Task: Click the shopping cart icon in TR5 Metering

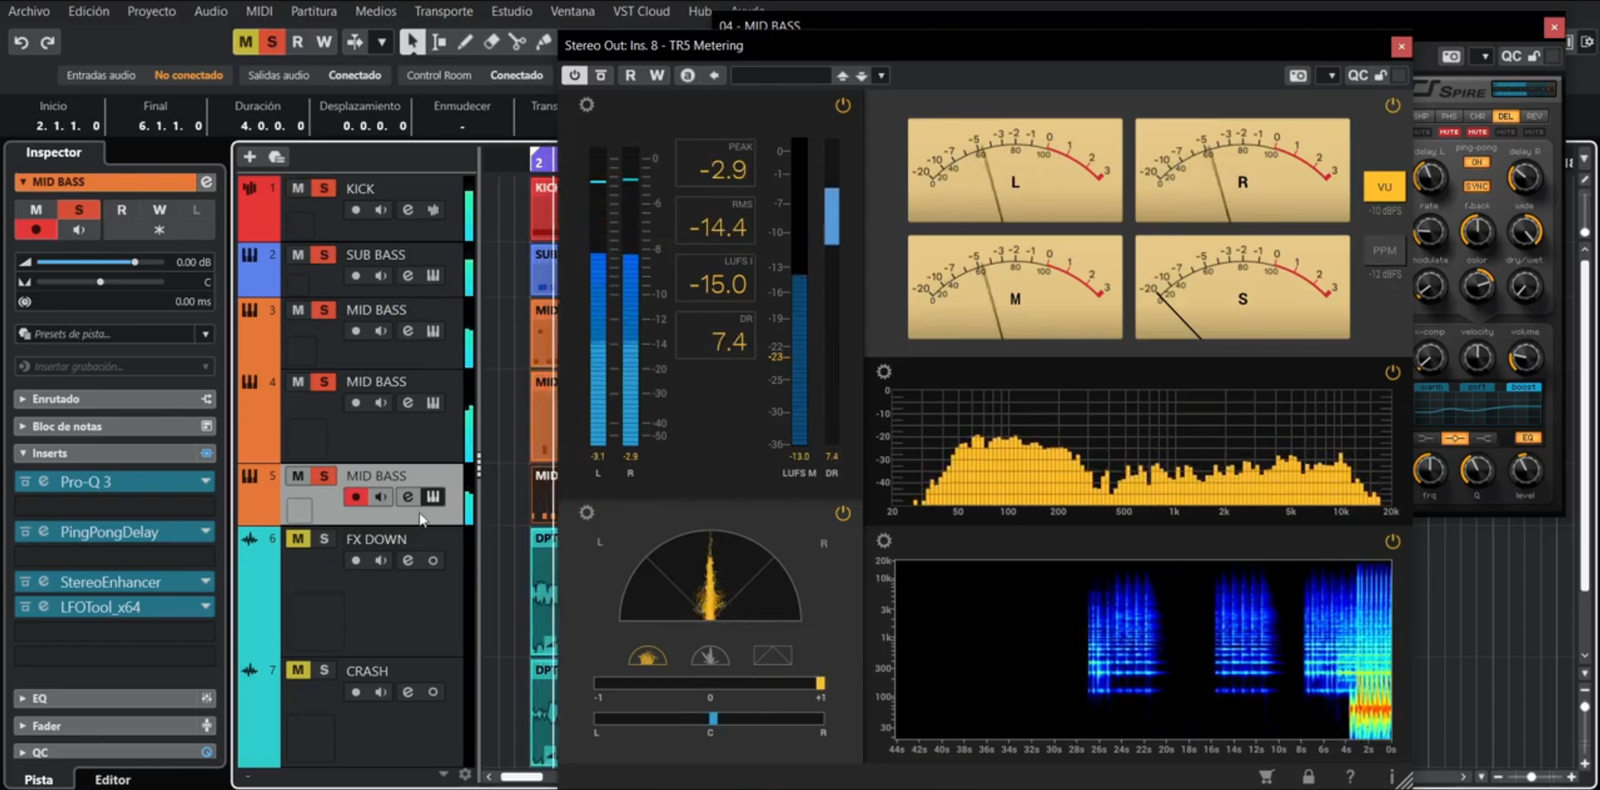Action: 1266,776
